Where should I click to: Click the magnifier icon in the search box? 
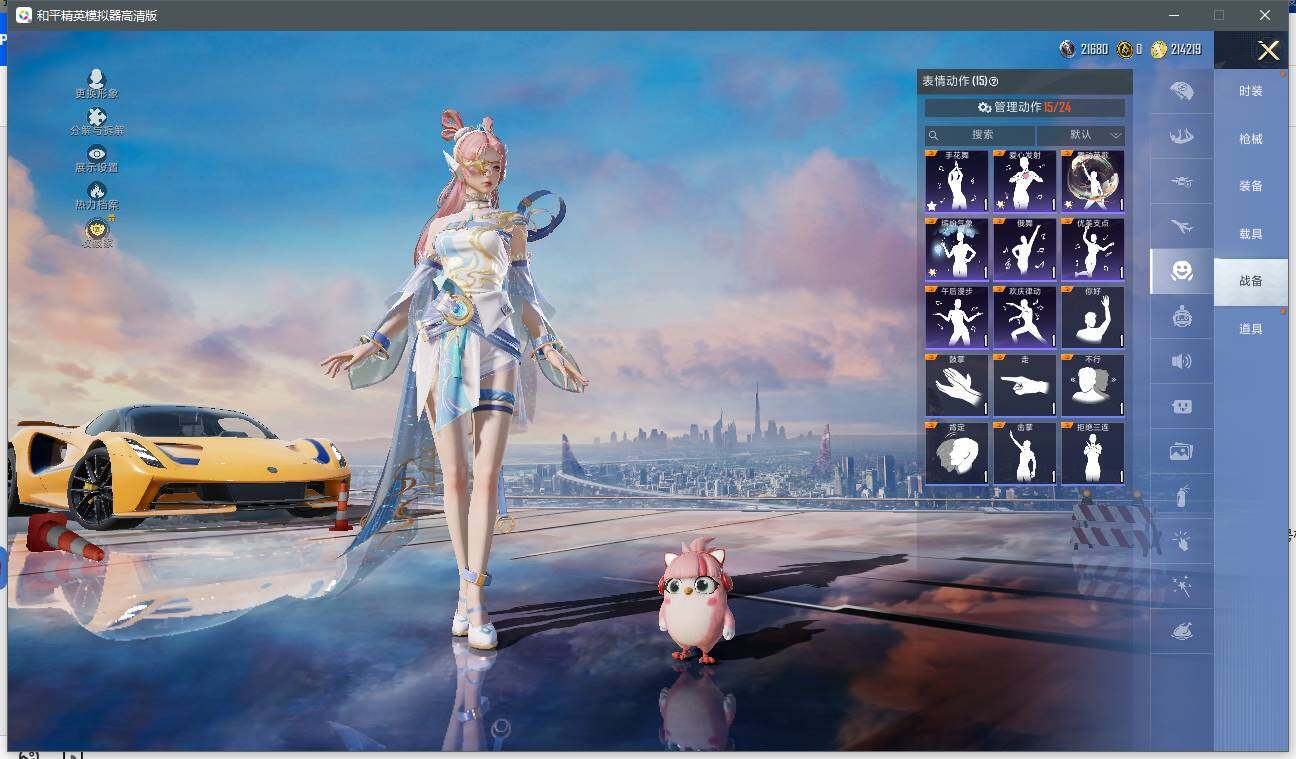[933, 135]
